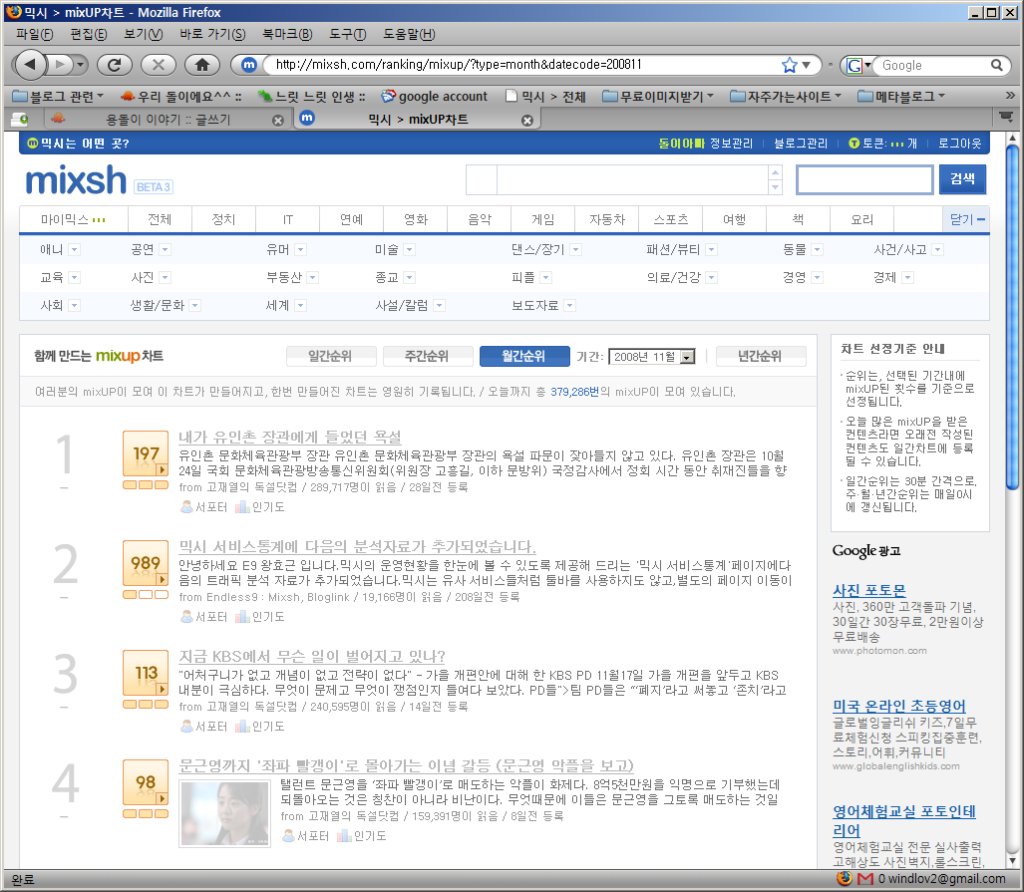Screen dimensions: 1024x892
Task: Open the 사진 포토몬 ad link
Action: click(x=869, y=590)
